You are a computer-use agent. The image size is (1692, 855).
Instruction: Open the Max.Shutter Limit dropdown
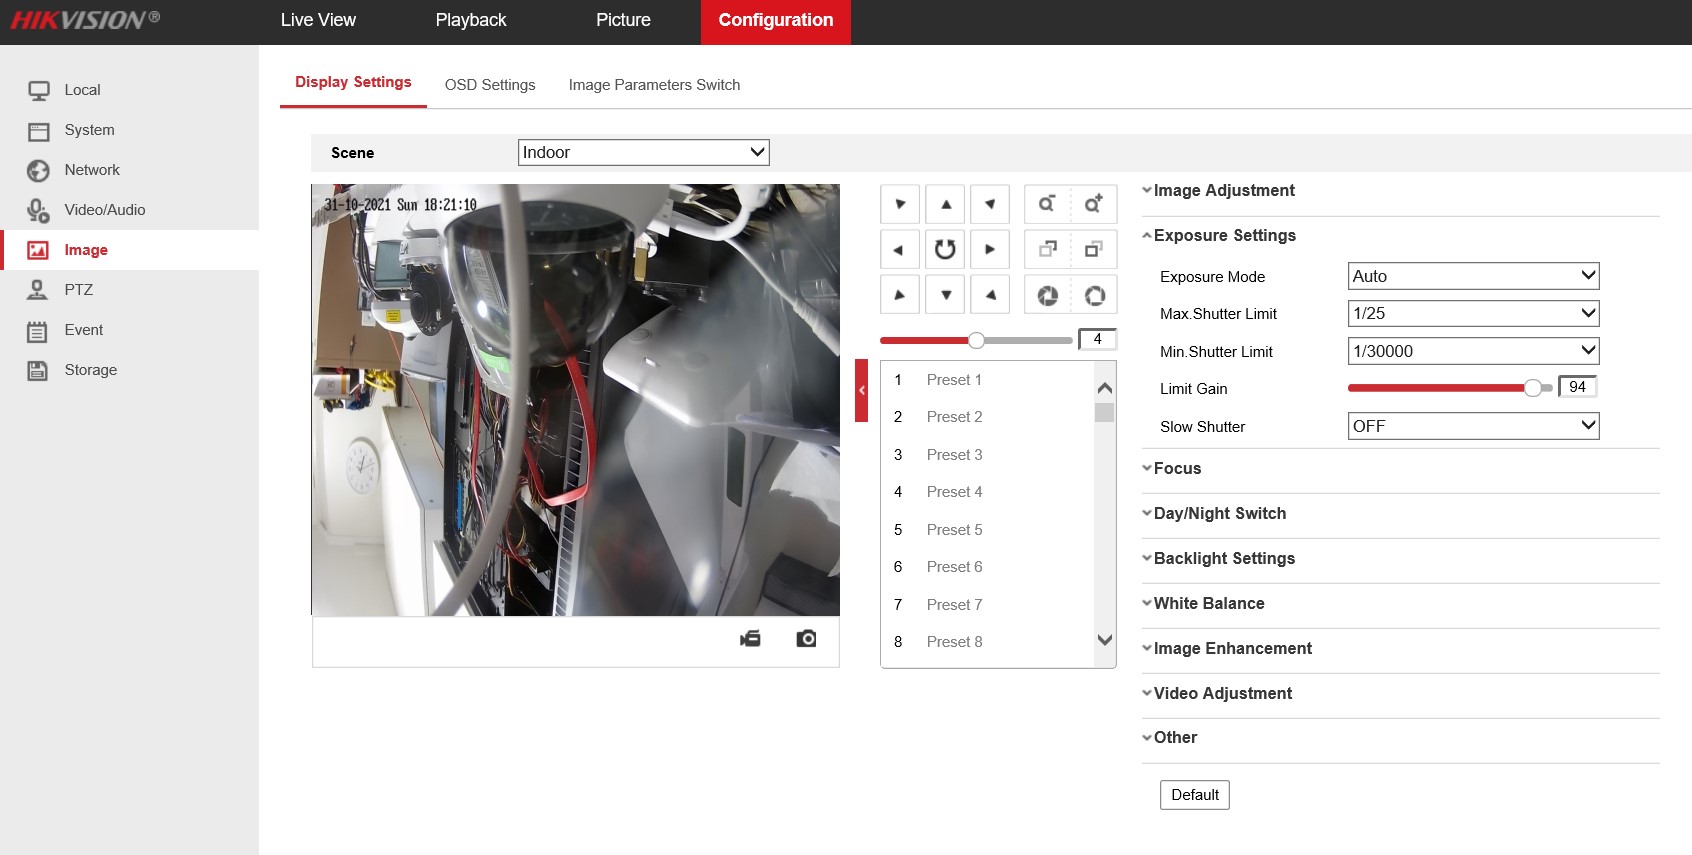click(1473, 313)
